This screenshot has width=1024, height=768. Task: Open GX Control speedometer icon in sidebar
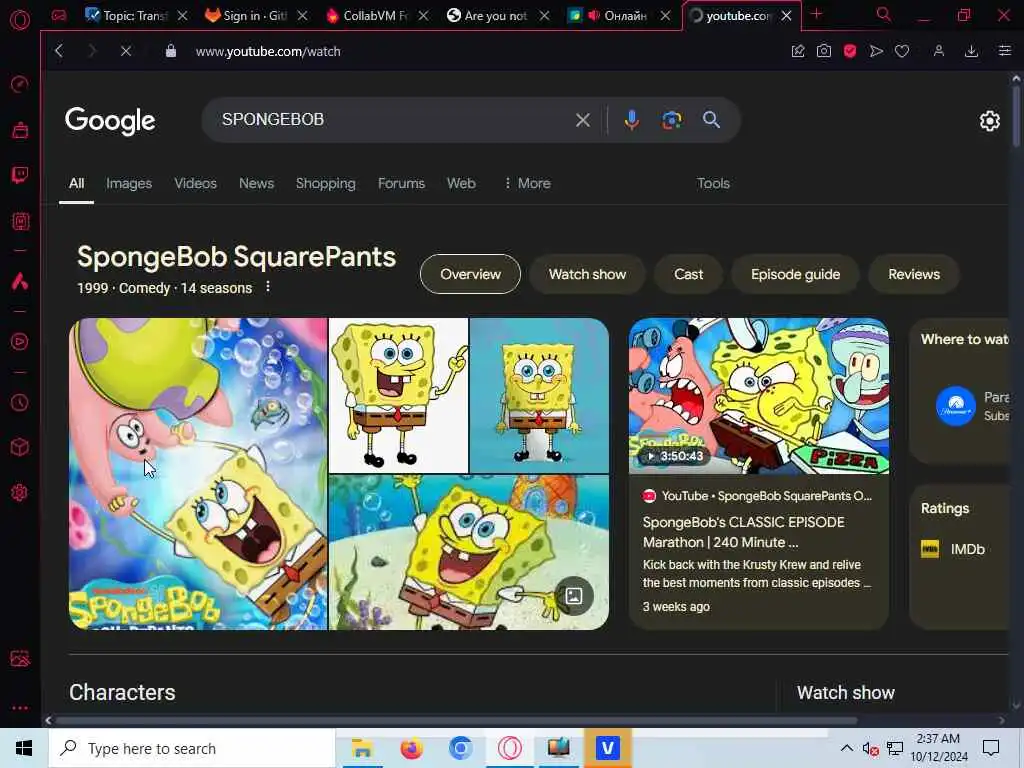click(20, 84)
